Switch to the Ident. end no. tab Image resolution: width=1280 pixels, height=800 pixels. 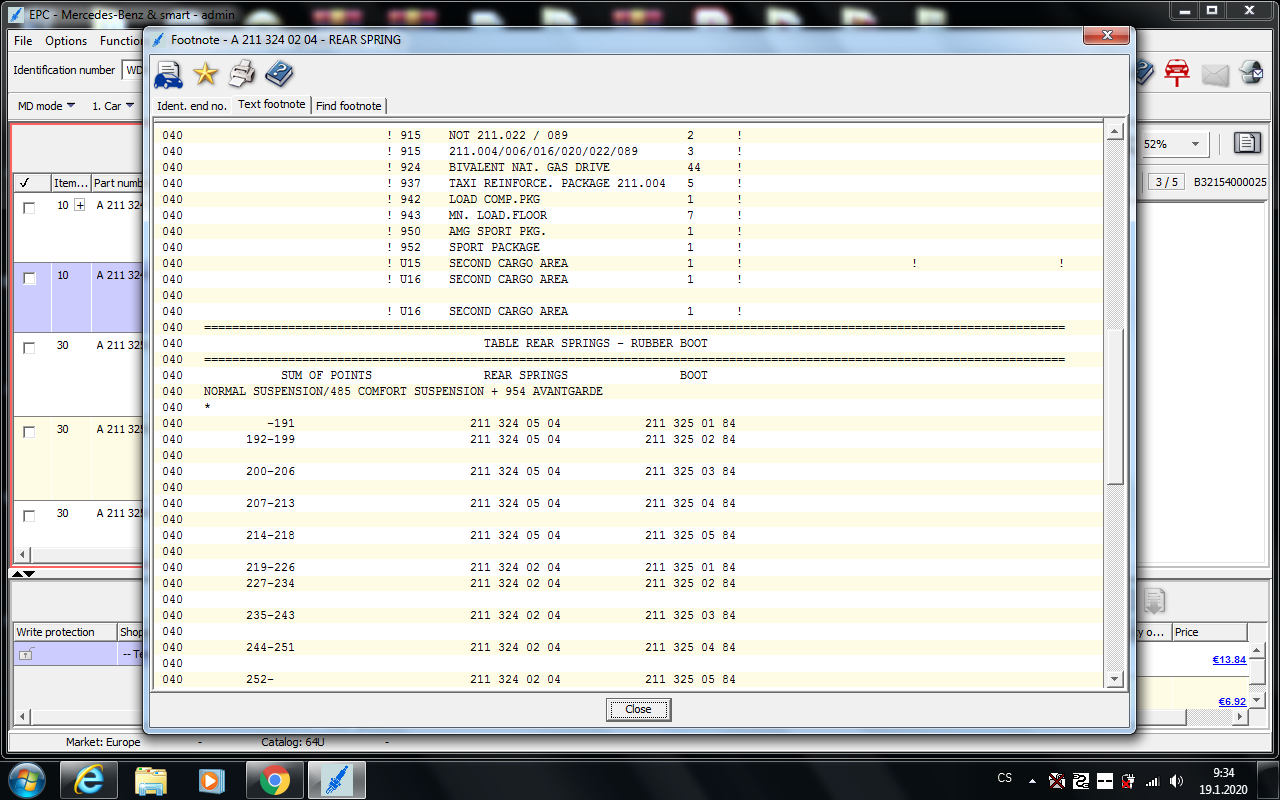pyautogui.click(x=192, y=105)
